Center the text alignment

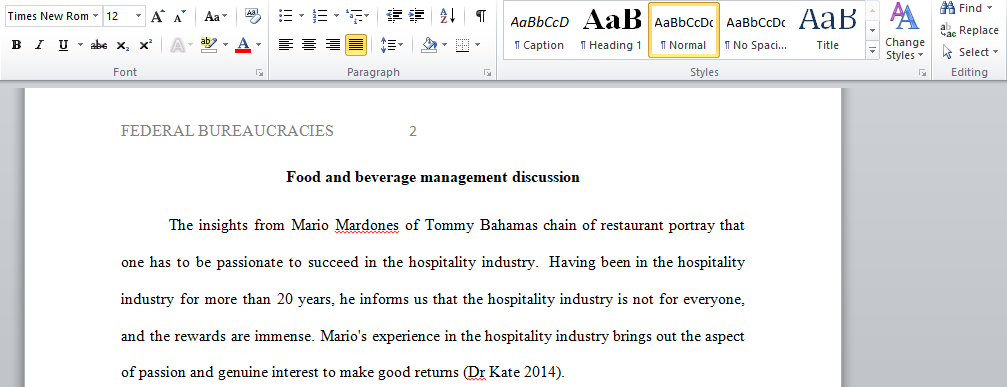pos(309,45)
